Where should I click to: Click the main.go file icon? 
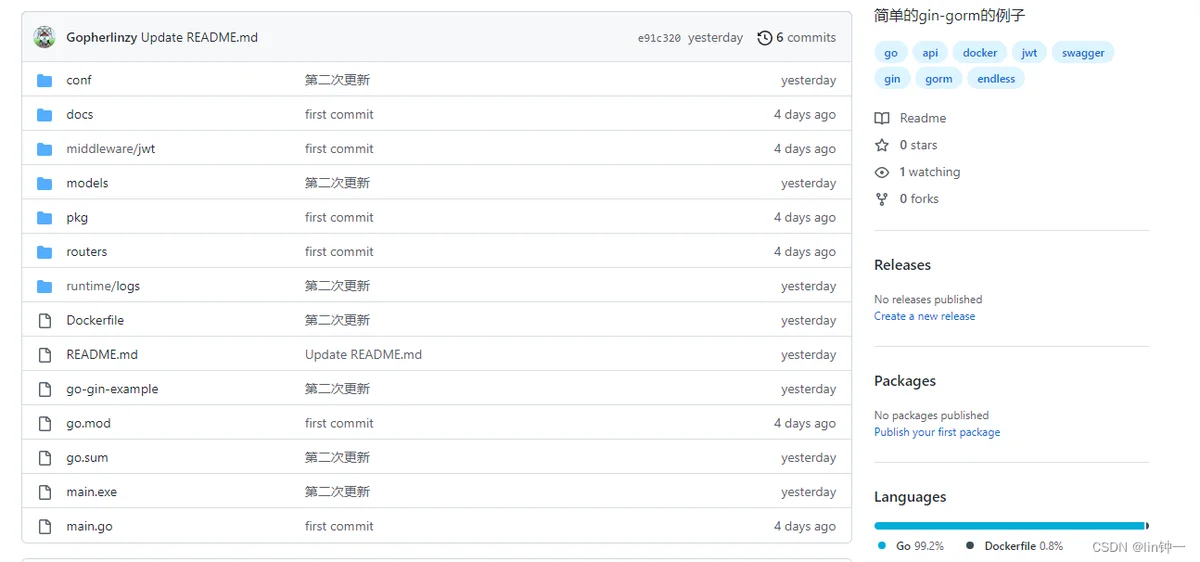click(44, 526)
